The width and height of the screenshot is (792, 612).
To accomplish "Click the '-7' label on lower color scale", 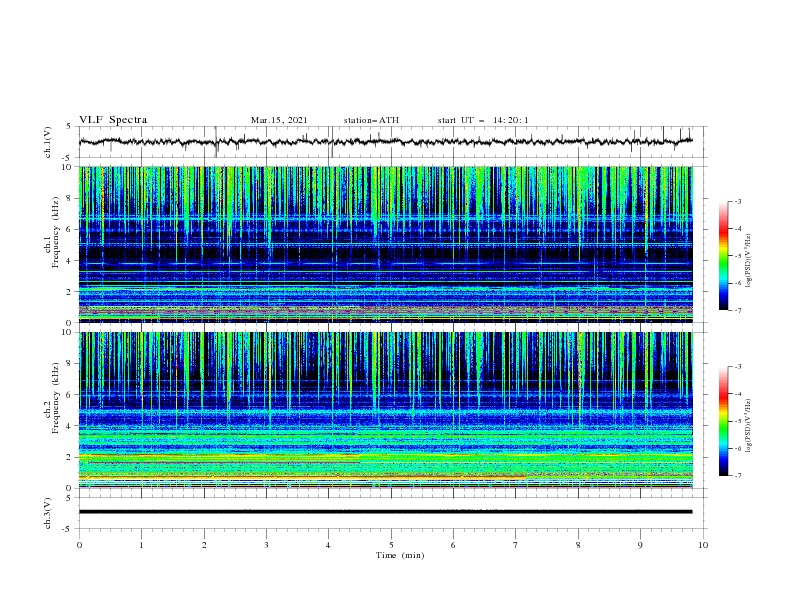I will [737, 476].
